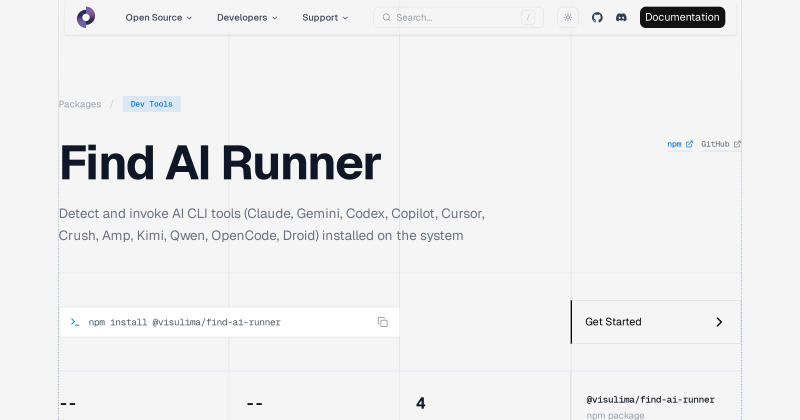Open the Support dropdown menu
The image size is (800, 420).
tap(325, 17)
